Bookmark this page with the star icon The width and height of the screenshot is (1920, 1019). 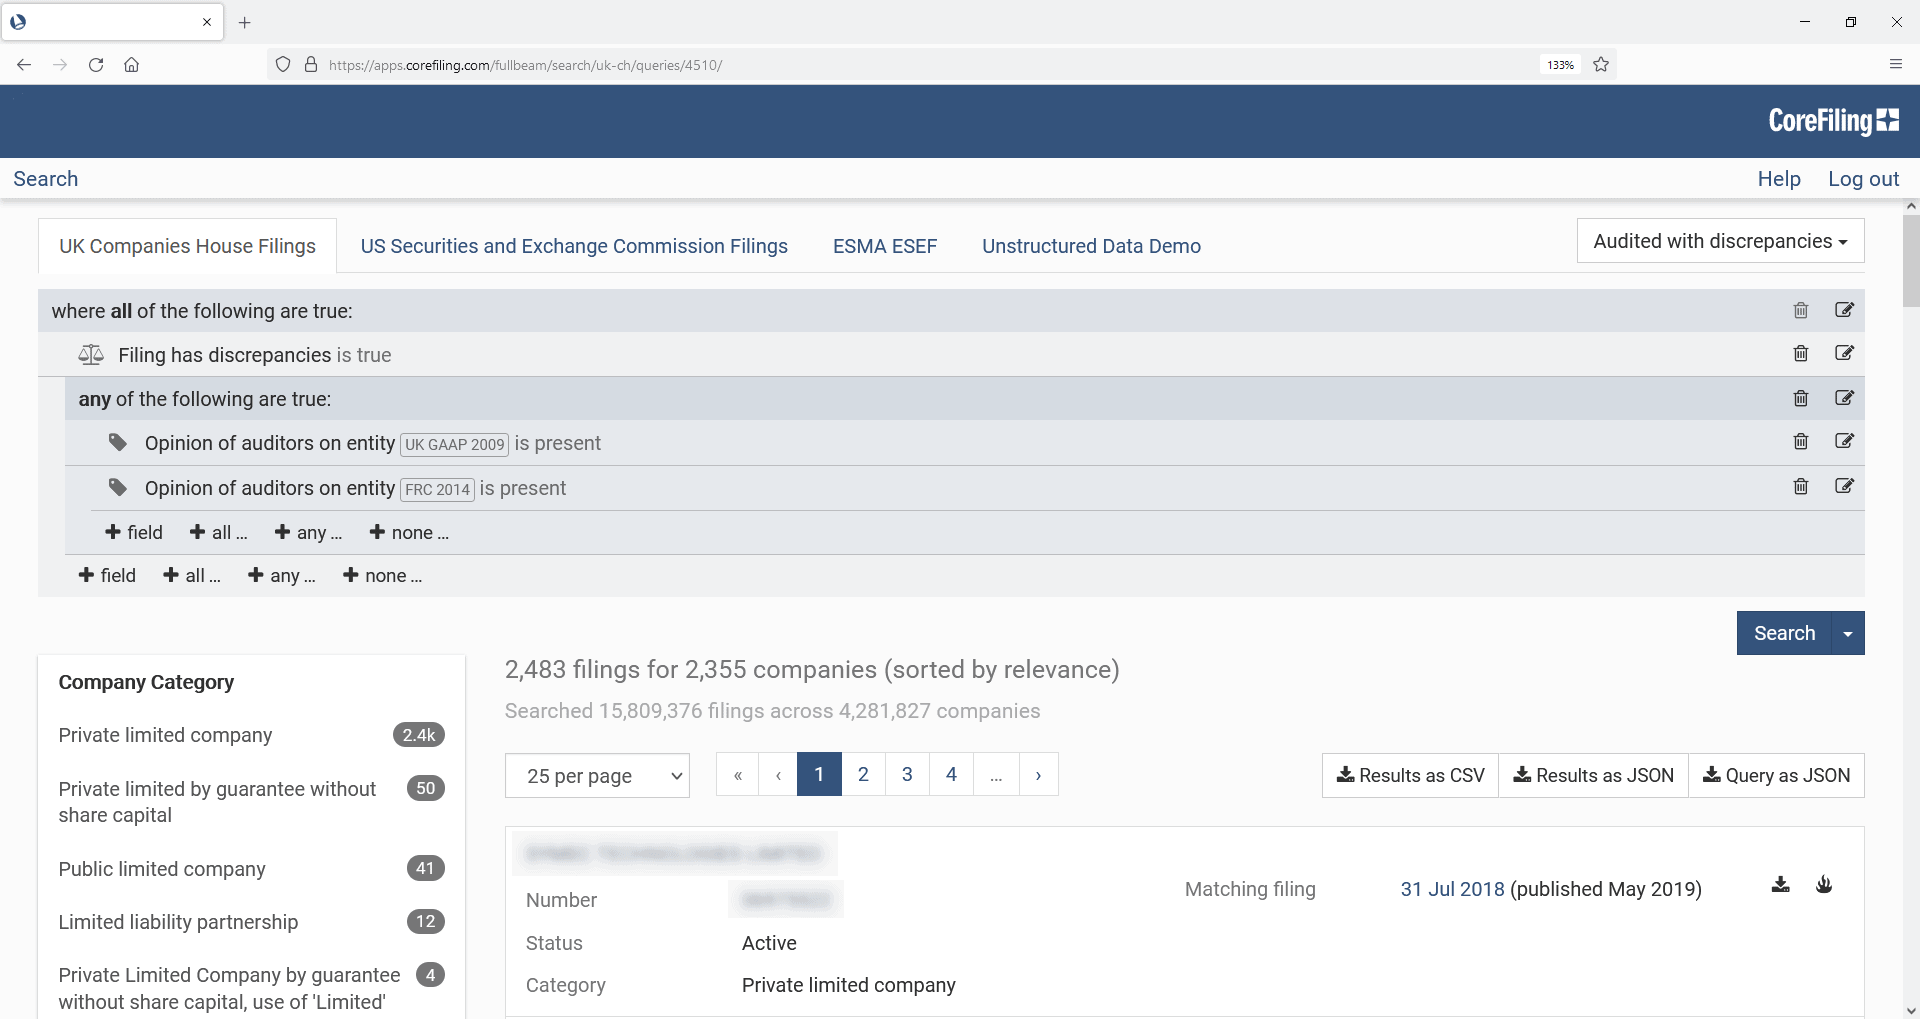coord(1601,65)
